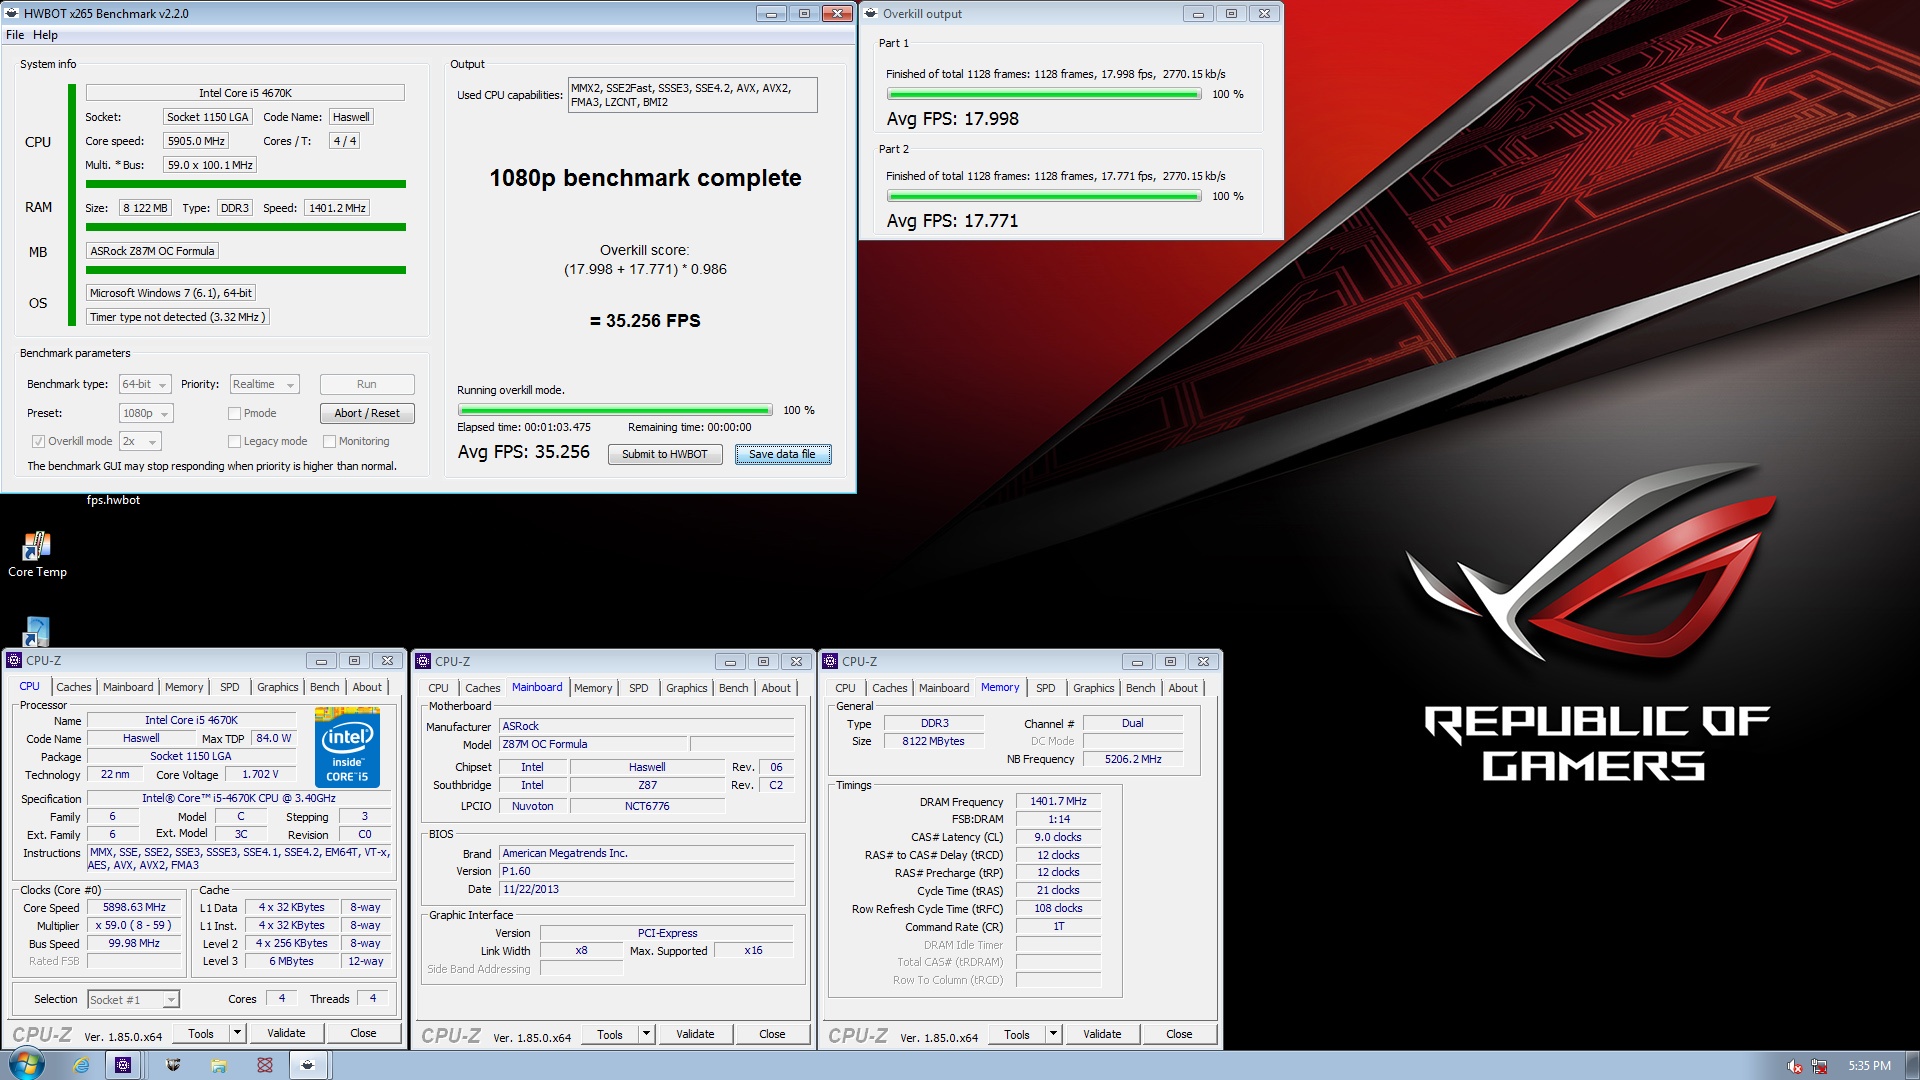Switch to Bench tab in CPU-Z CPU-tab window
This screenshot has height=1080, width=1920.
(x=324, y=687)
